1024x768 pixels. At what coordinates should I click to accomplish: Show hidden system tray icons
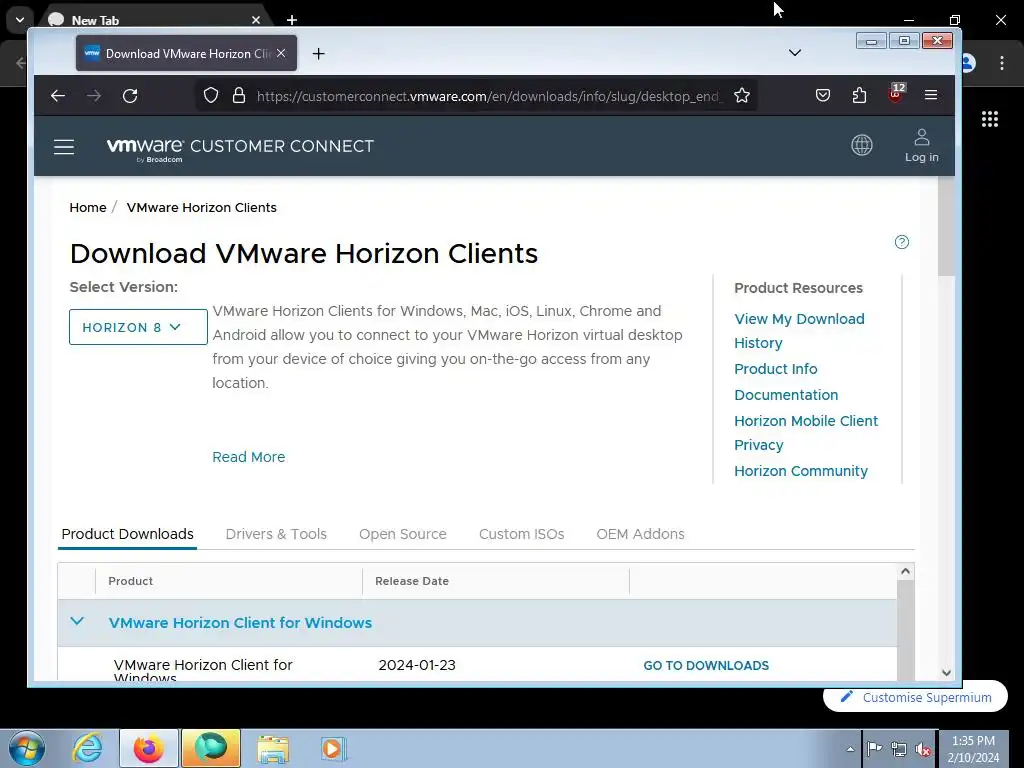pos(850,749)
